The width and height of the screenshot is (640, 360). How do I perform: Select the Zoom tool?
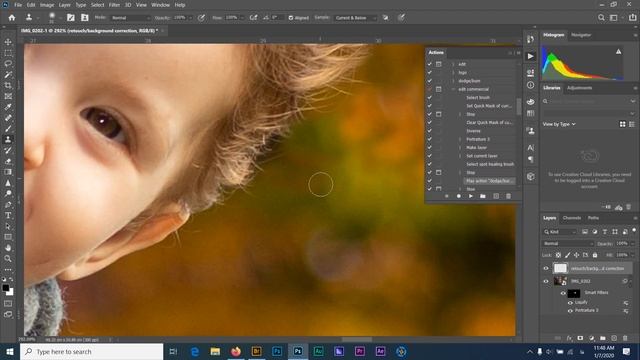point(8,258)
